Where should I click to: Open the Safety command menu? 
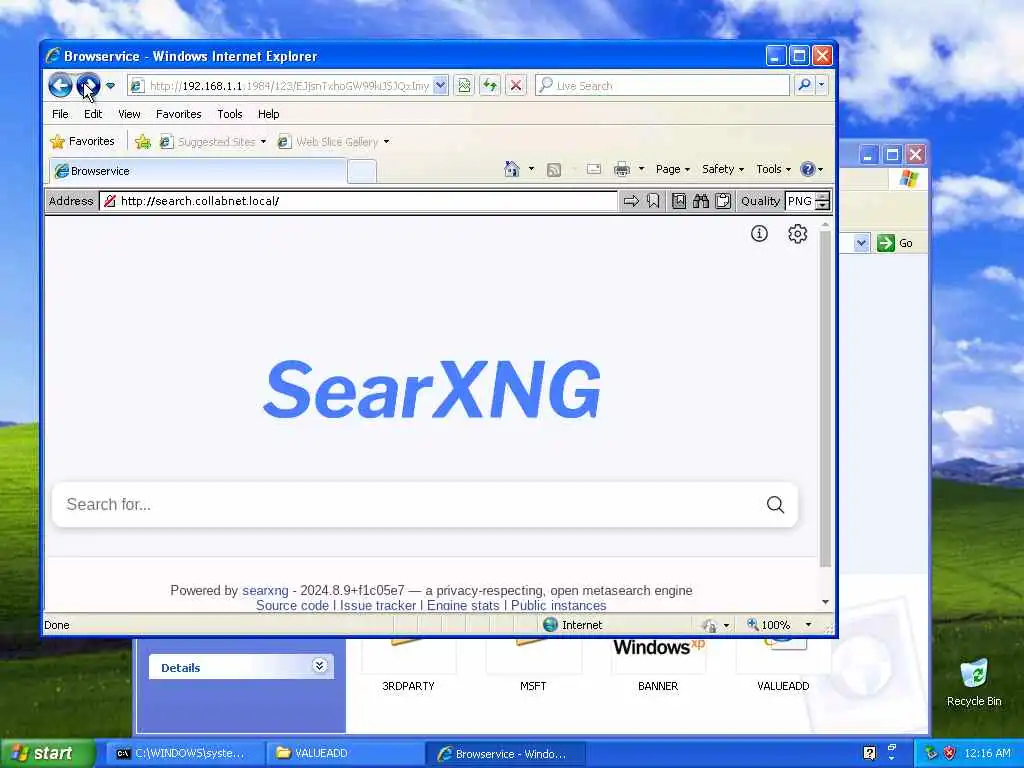[723, 169]
